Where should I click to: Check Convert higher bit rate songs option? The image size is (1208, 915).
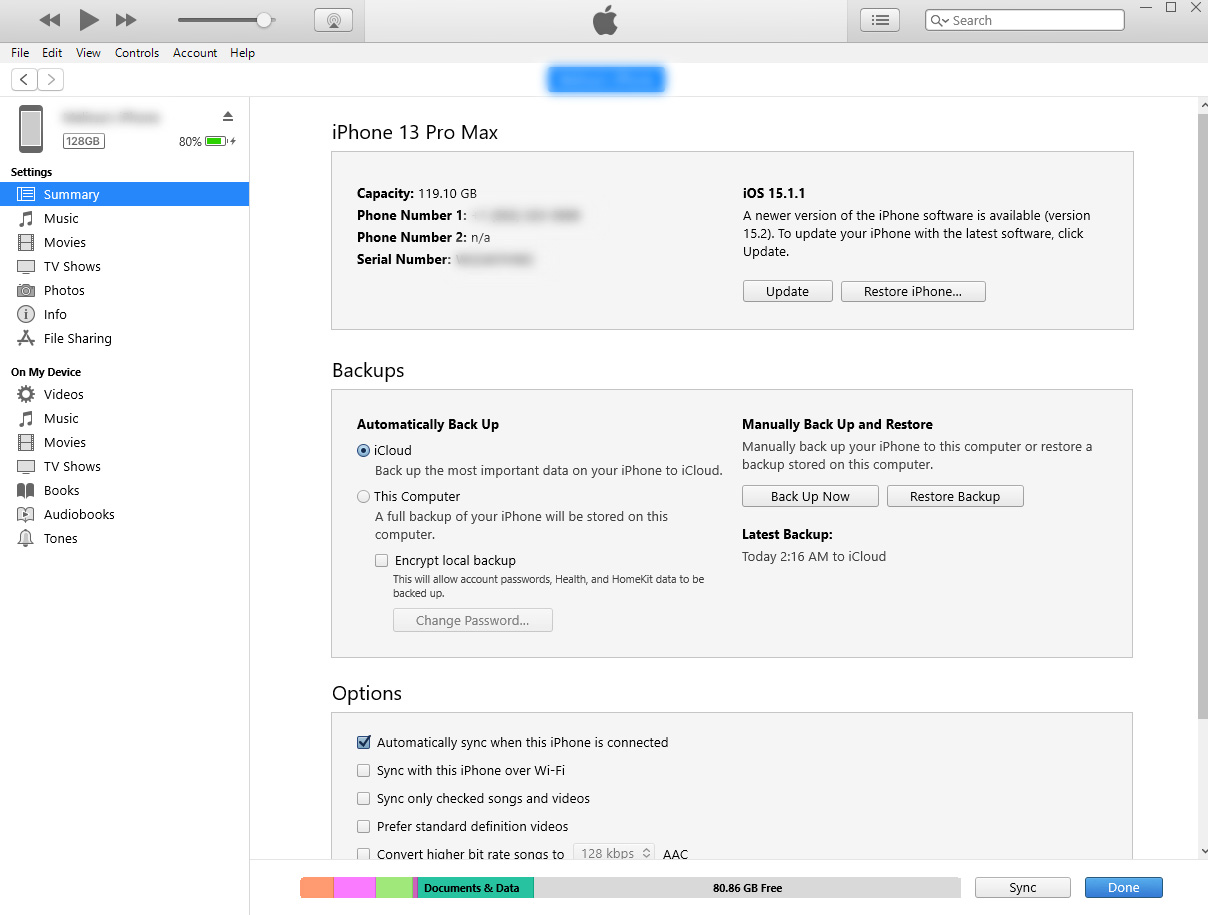coord(364,855)
